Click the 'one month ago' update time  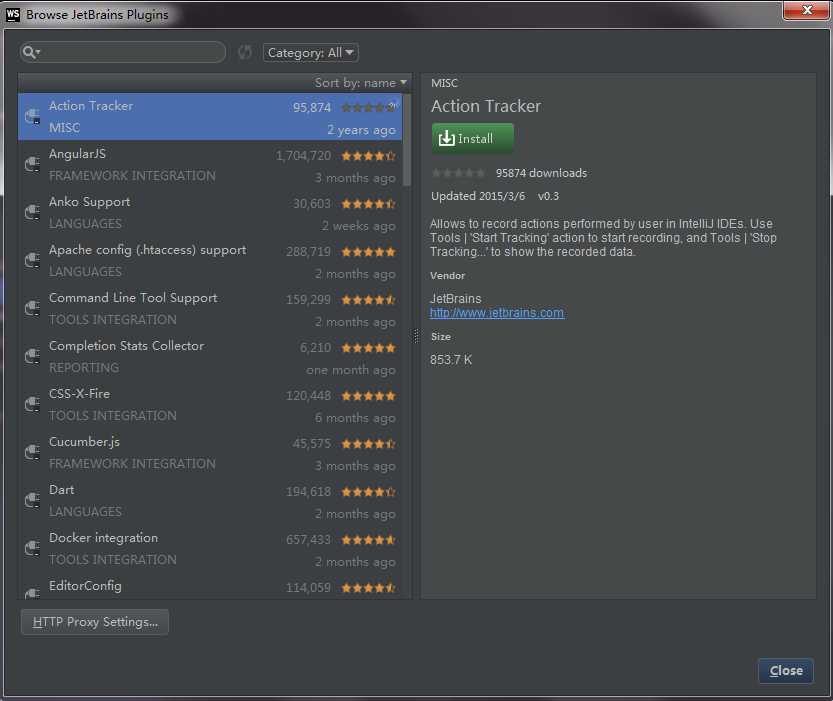[351, 370]
